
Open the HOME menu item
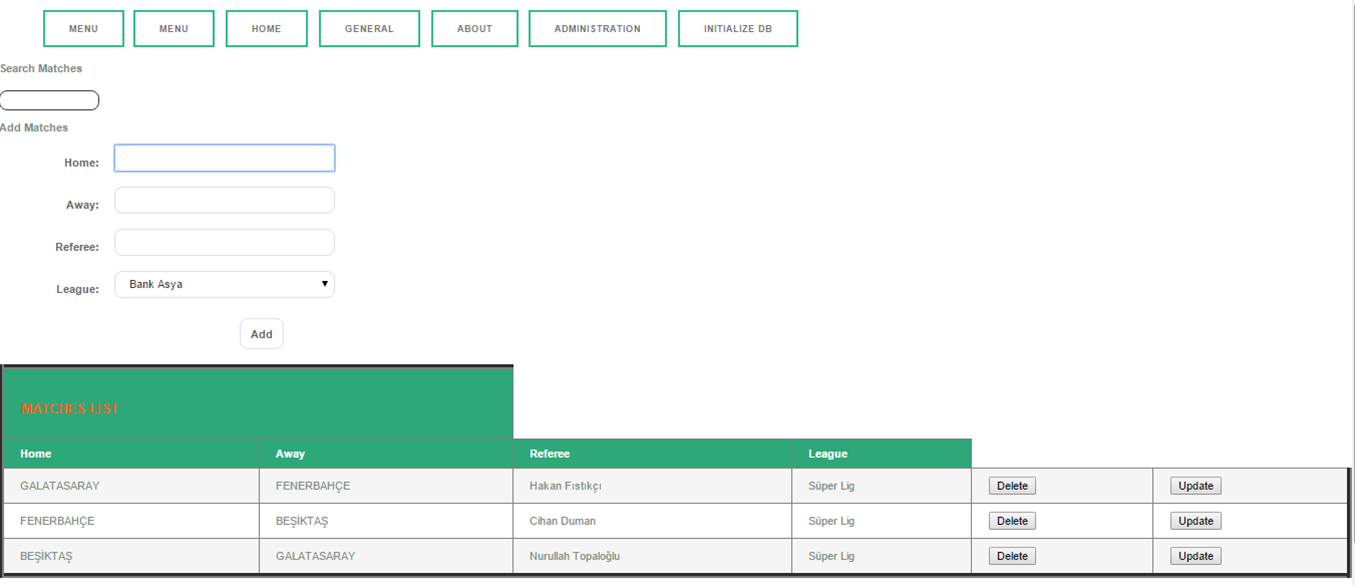[266, 29]
